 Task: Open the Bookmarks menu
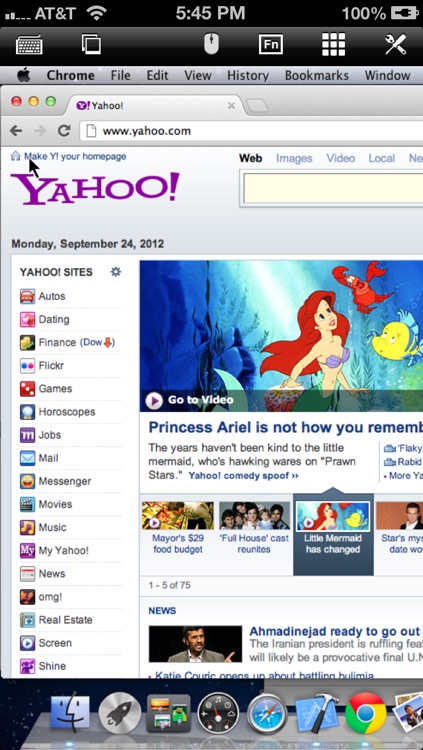click(316, 76)
